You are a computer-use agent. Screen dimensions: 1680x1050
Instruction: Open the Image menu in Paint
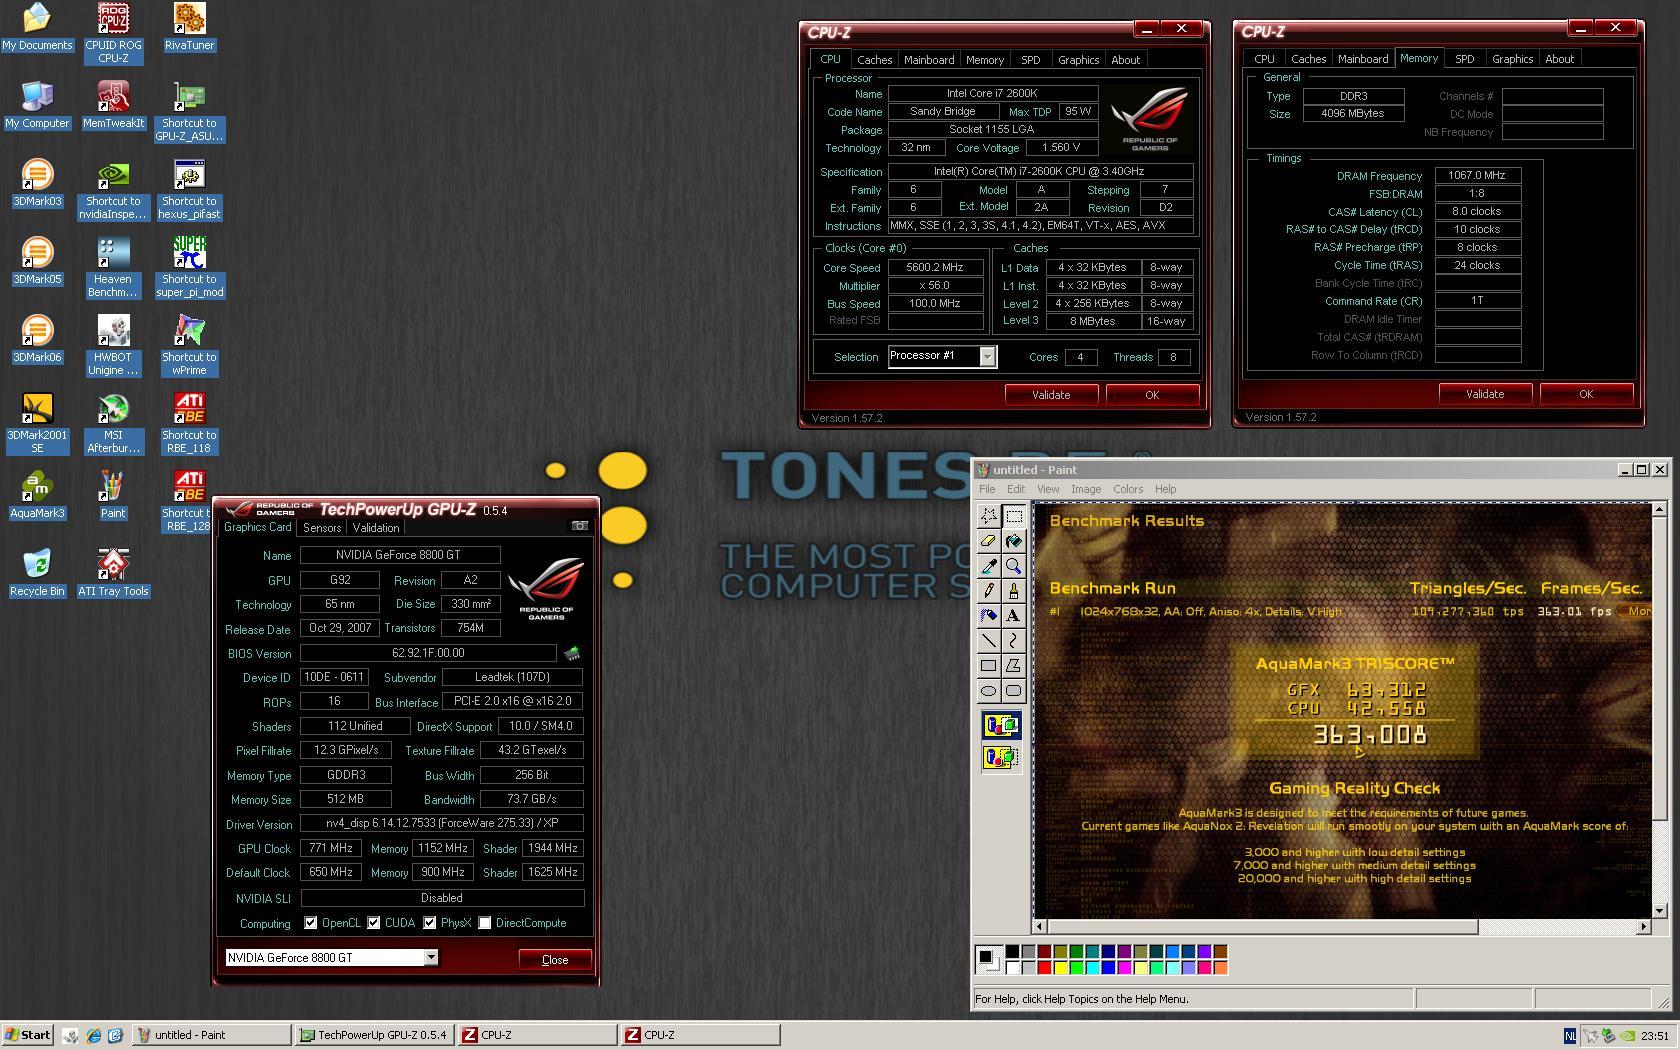coord(1085,489)
